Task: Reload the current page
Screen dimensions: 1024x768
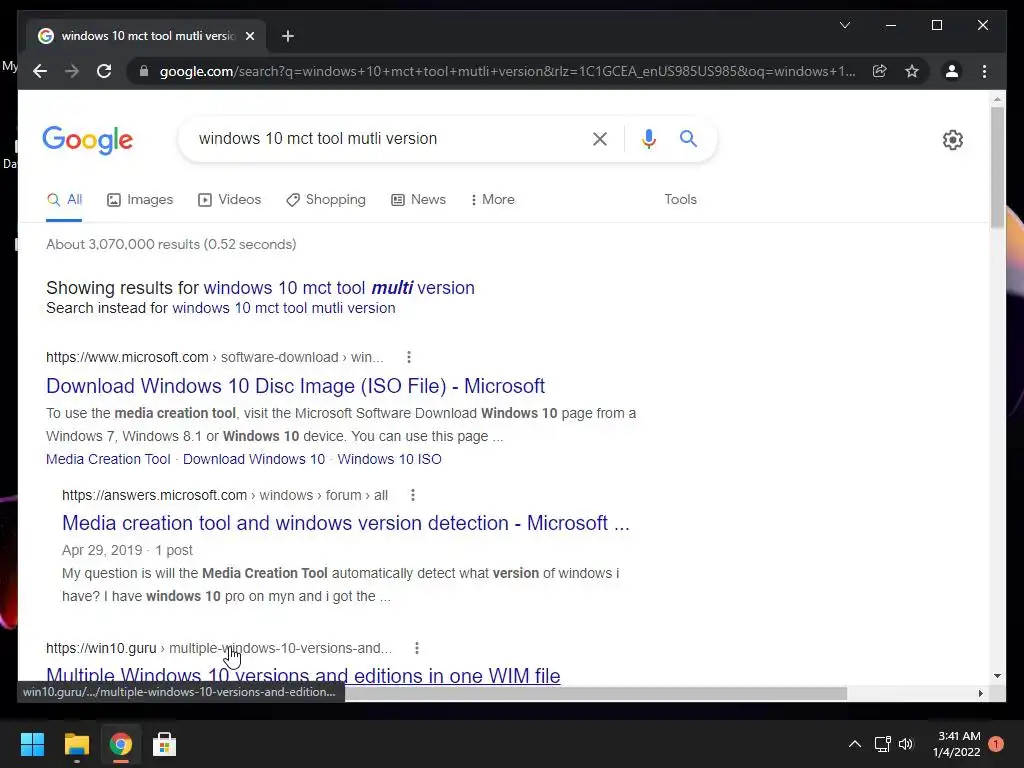Action: coord(104,71)
